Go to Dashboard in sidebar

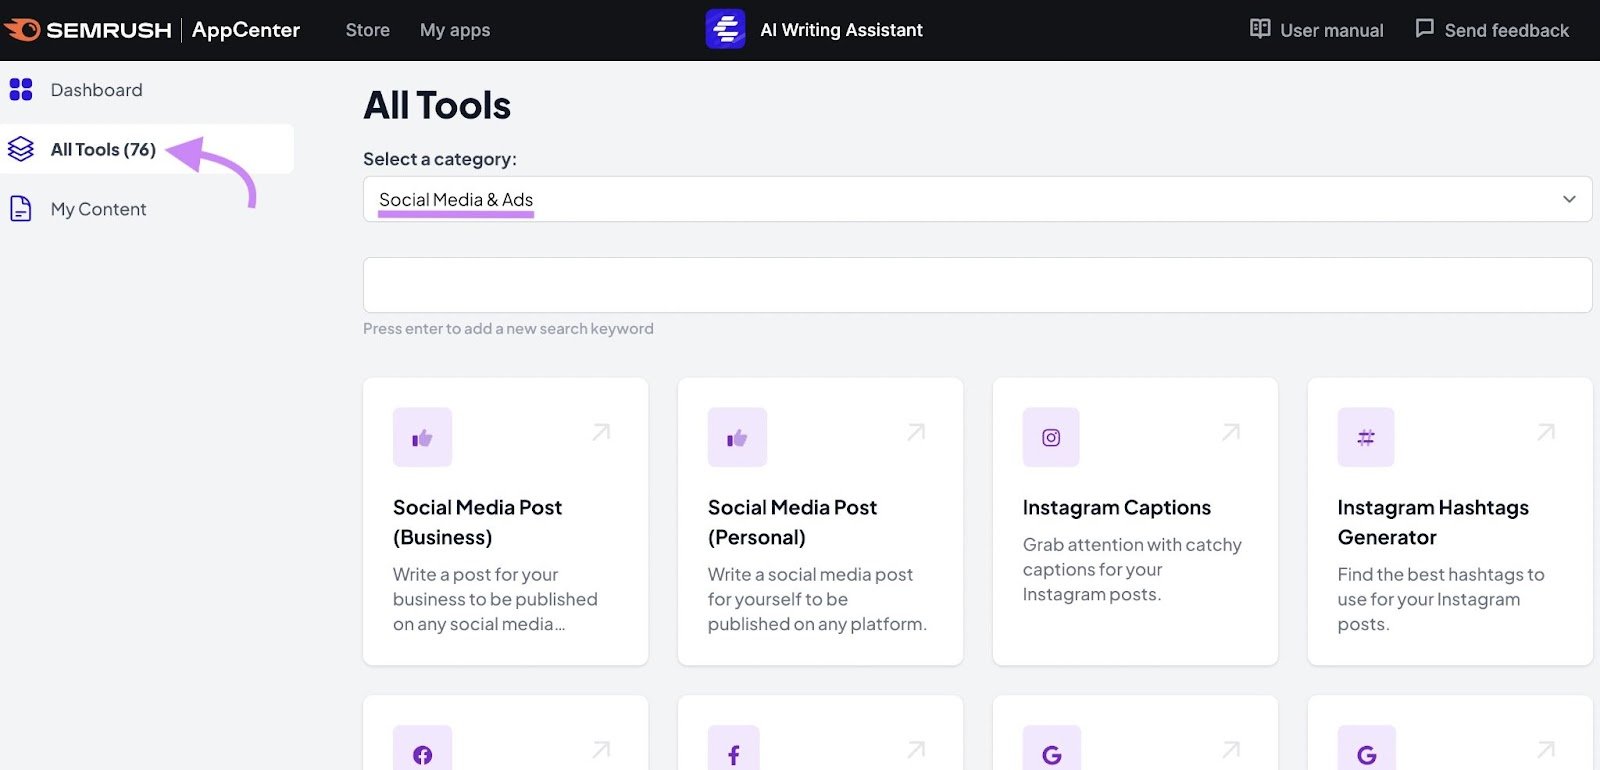tap(96, 90)
